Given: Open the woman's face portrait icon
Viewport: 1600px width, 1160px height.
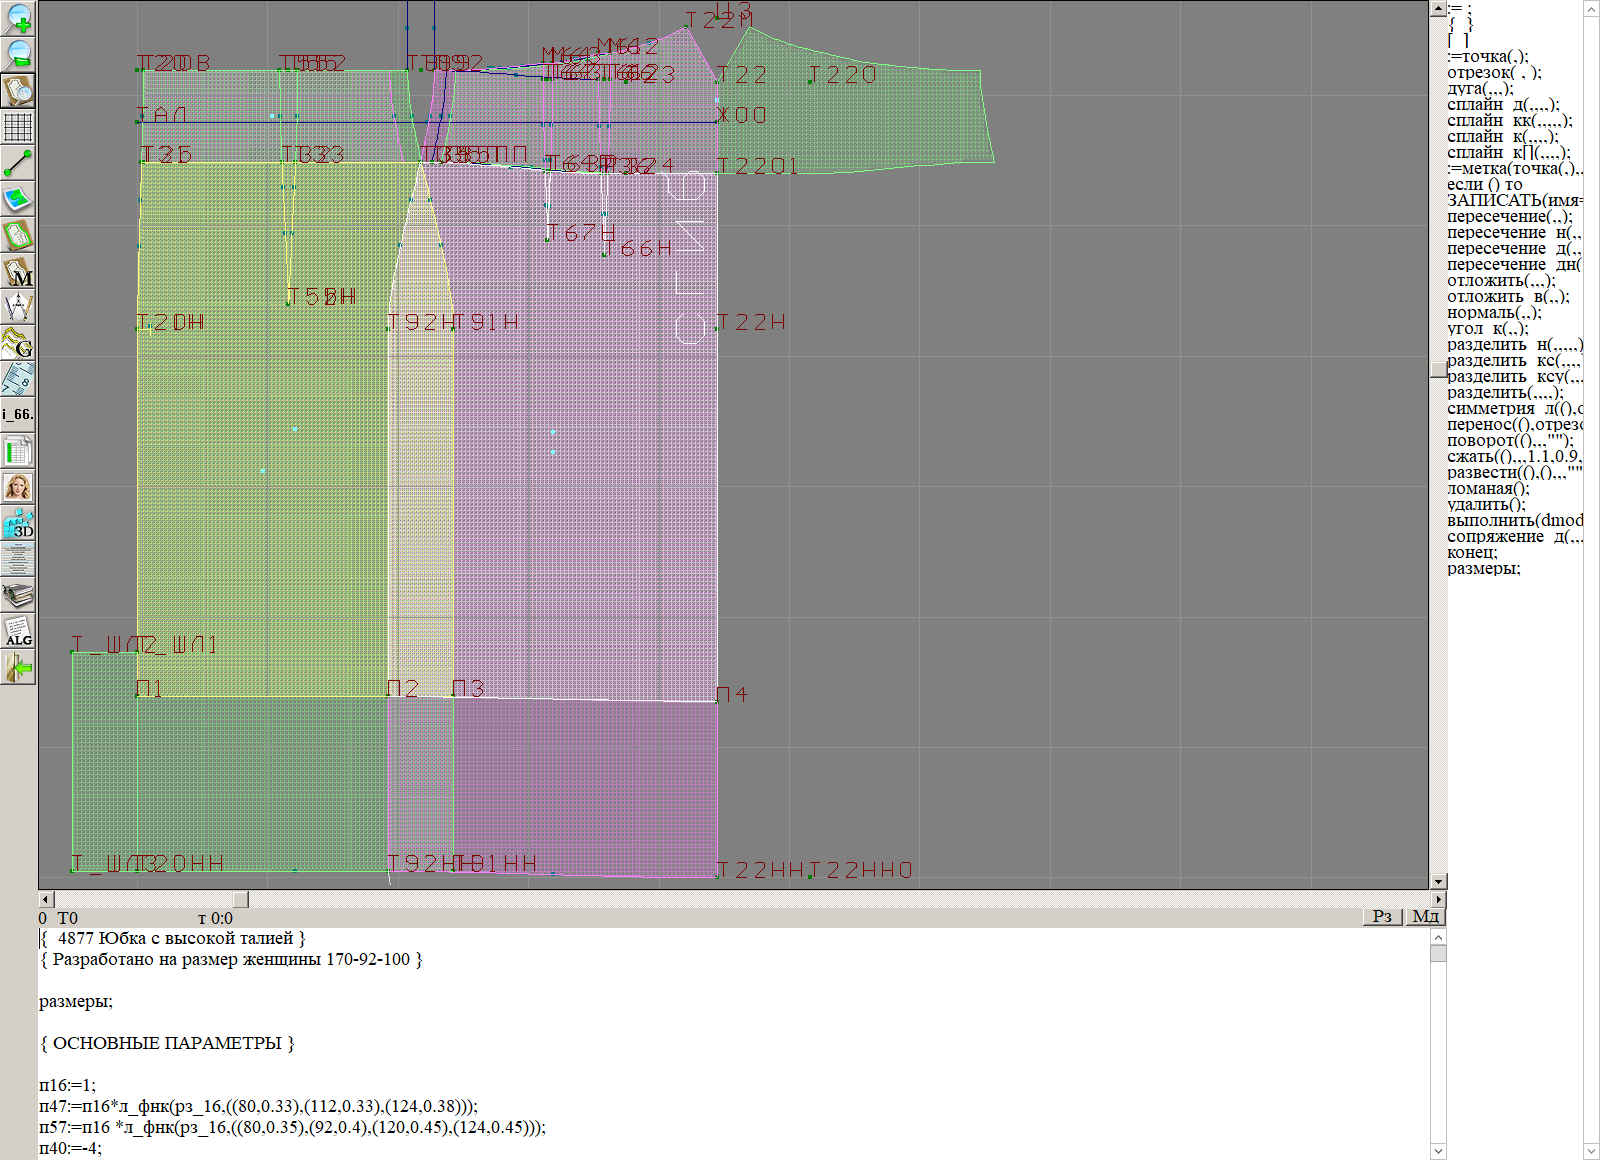Looking at the screenshot, I should coord(18,487).
